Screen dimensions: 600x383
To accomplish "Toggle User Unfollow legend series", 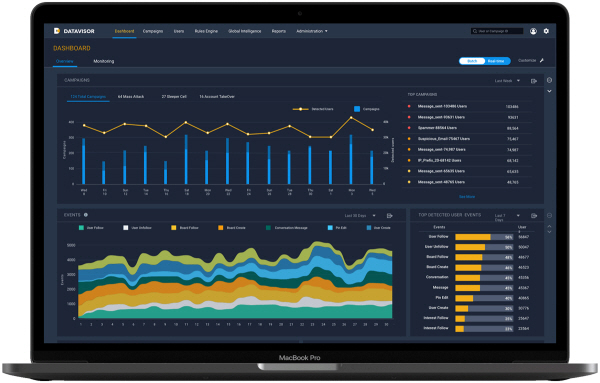I will (x=137, y=228).
